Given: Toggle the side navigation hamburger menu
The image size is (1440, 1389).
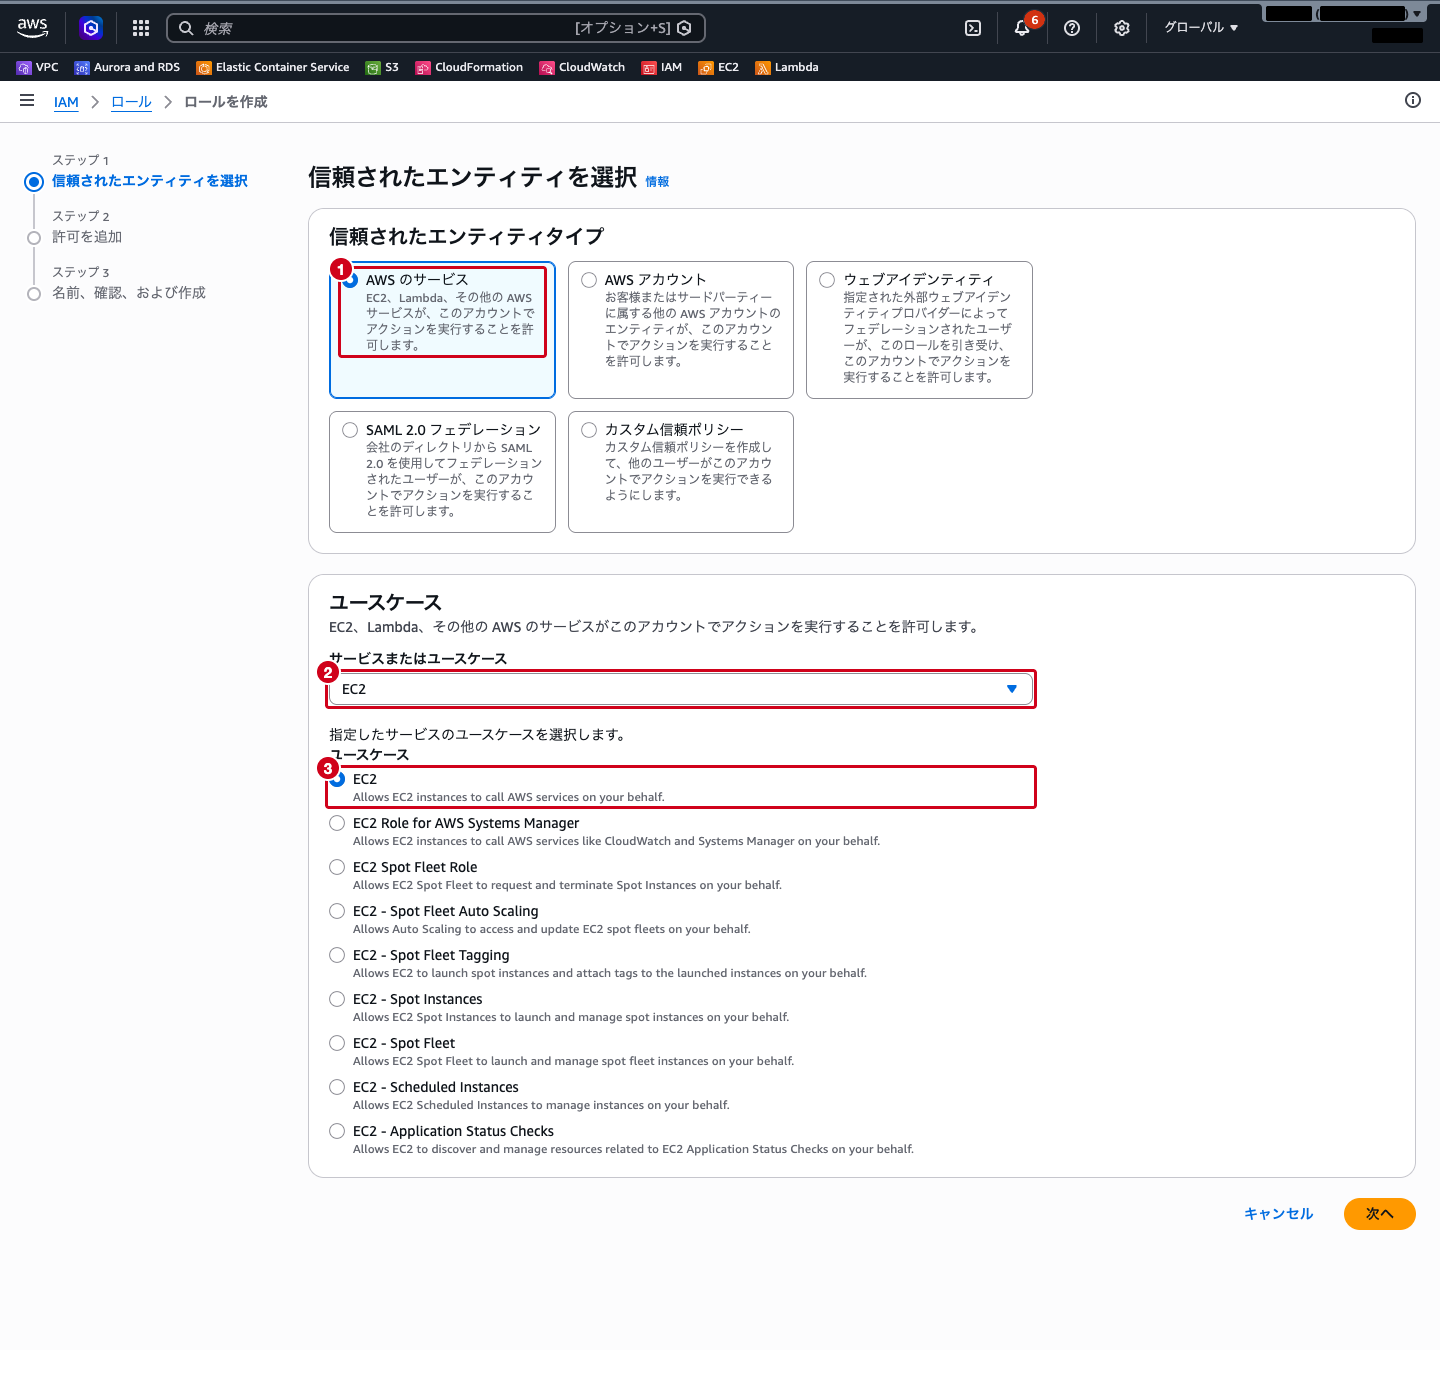Looking at the screenshot, I should [27, 101].
